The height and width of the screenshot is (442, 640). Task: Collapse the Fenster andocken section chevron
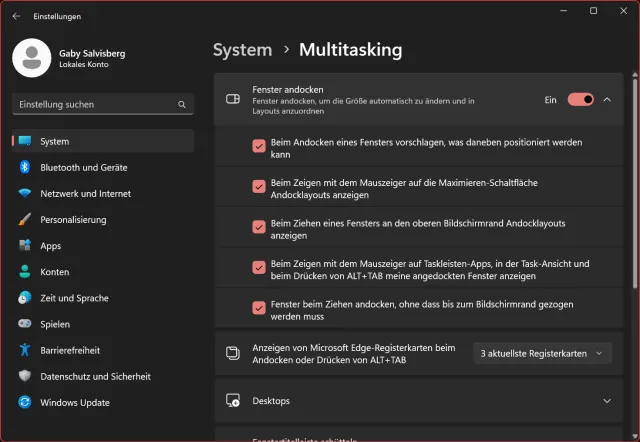click(607, 99)
